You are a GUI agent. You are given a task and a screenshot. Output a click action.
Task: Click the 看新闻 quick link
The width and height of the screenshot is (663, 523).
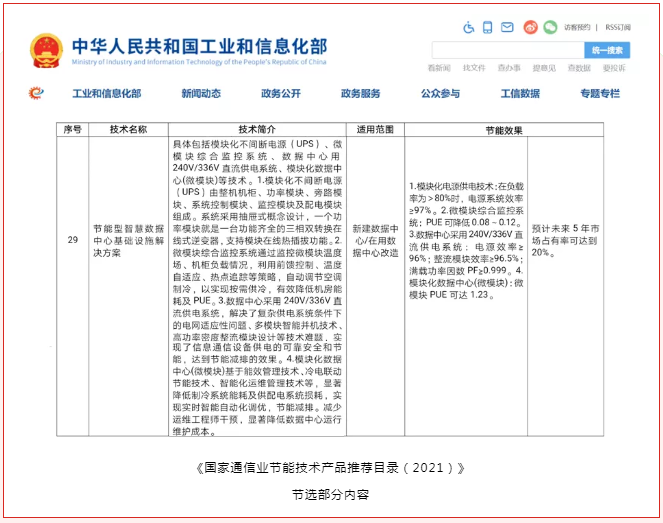point(439,68)
